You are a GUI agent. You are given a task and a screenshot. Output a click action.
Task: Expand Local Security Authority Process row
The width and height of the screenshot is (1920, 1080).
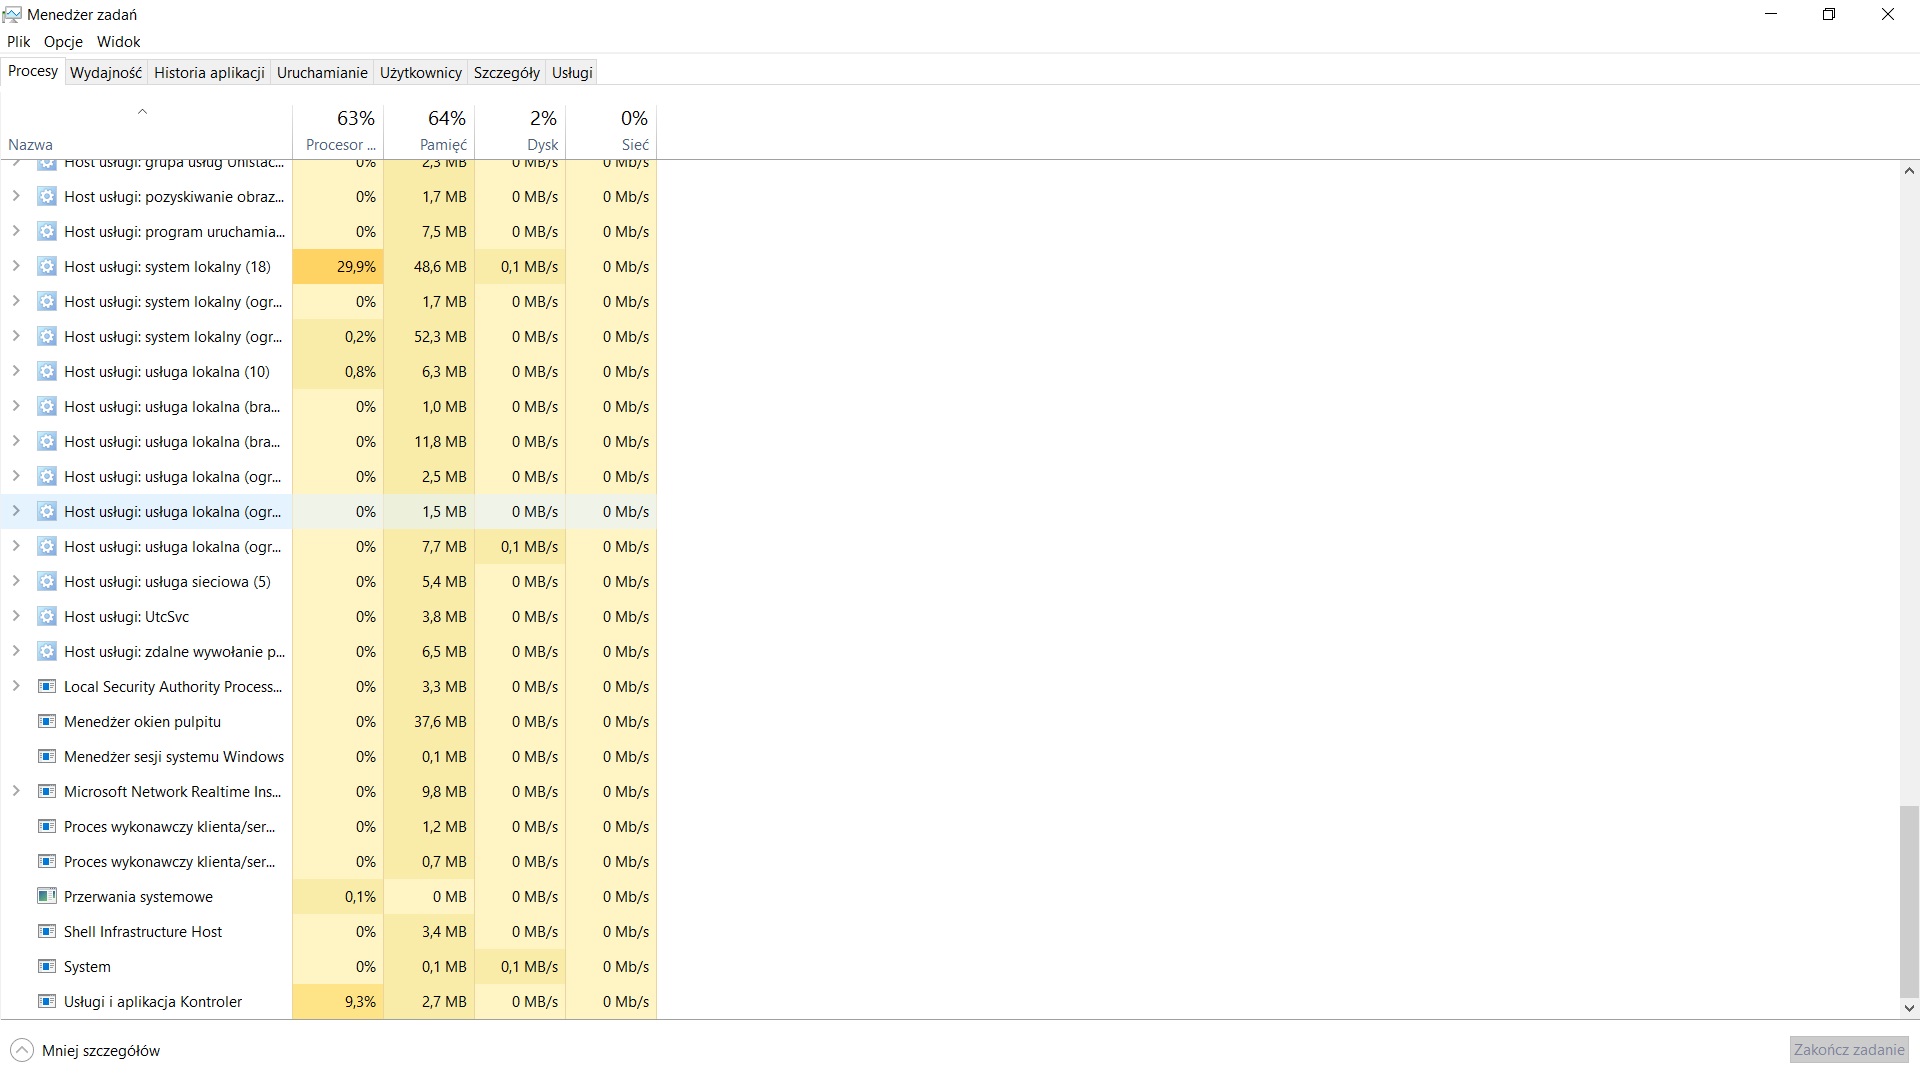(16, 686)
